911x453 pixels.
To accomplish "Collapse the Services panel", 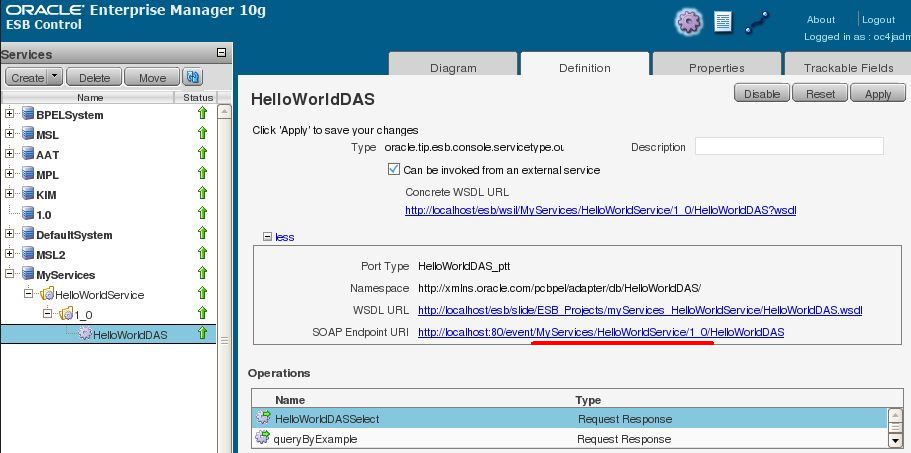I will click(221, 53).
